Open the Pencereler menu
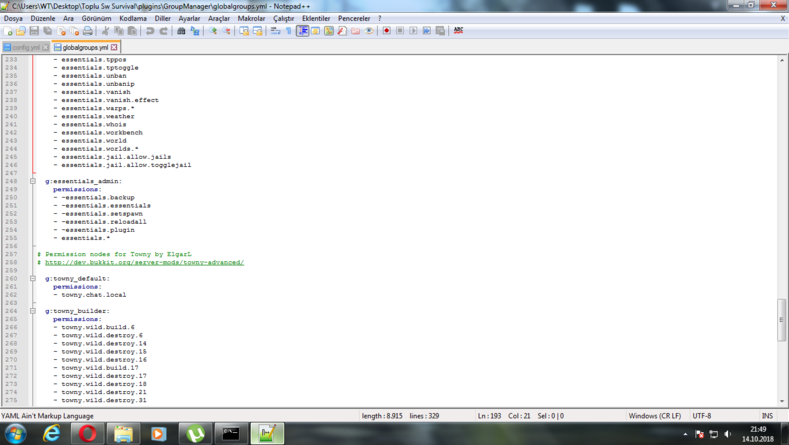 354,18
